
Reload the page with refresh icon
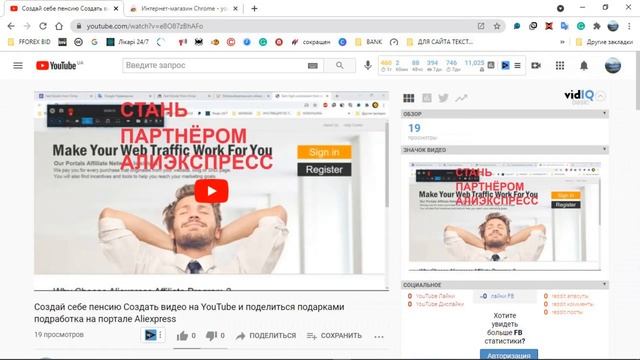click(x=43, y=26)
